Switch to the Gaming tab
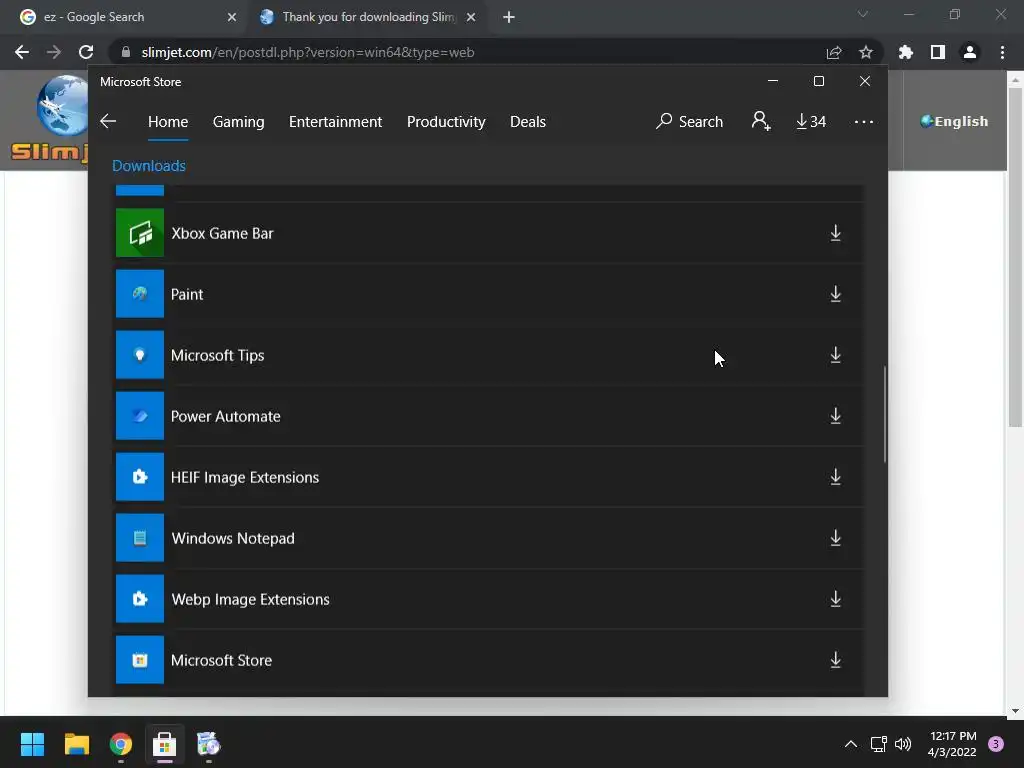Image resolution: width=1024 pixels, height=768 pixels. (x=238, y=122)
